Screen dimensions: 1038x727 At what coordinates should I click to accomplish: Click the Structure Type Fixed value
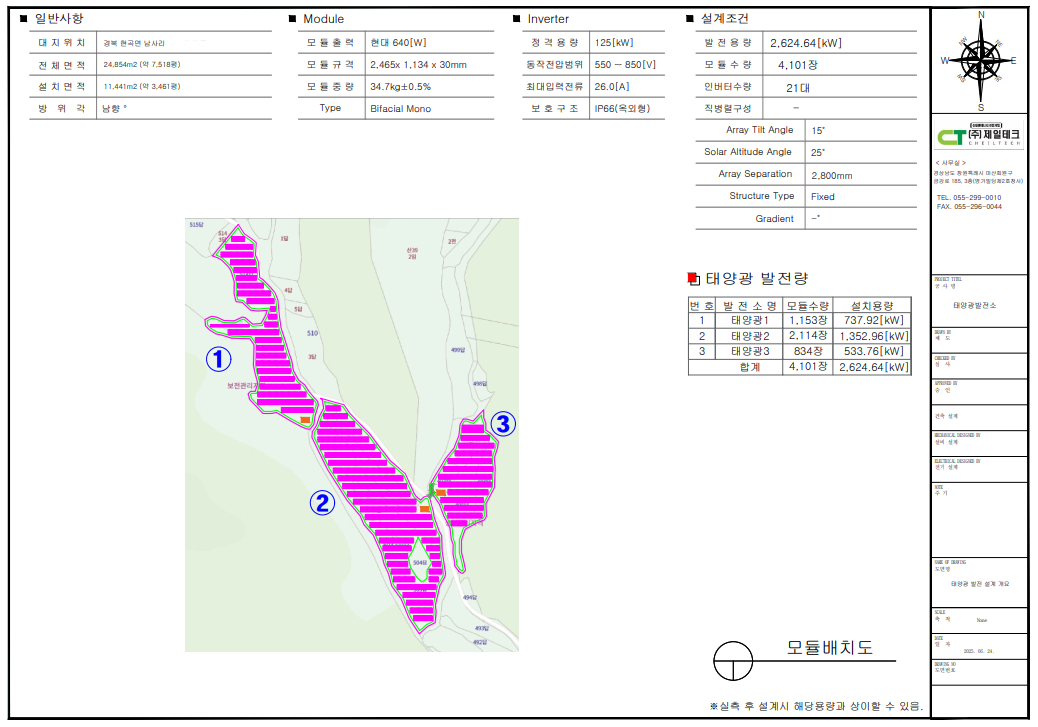(823, 197)
